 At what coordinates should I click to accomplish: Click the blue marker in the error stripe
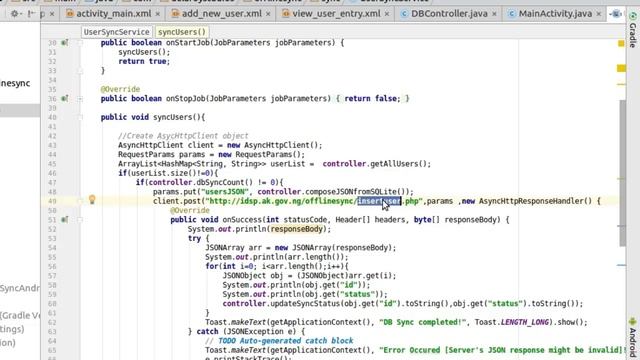[x=621, y=265]
